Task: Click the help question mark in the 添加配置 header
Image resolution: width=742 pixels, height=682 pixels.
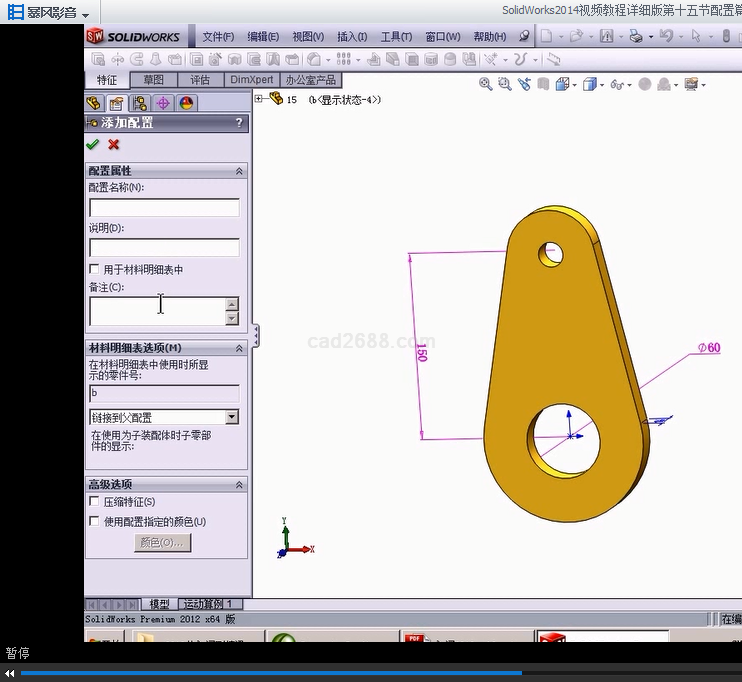Action: 239,123
